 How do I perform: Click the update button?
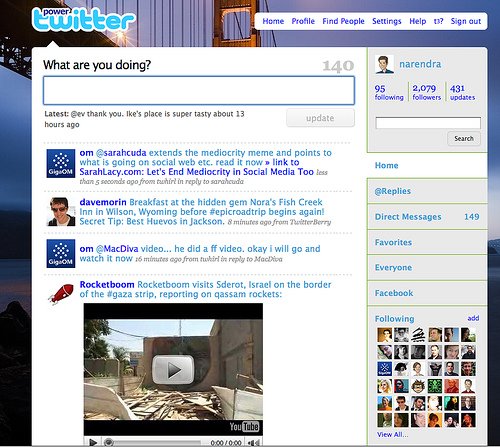point(320,118)
